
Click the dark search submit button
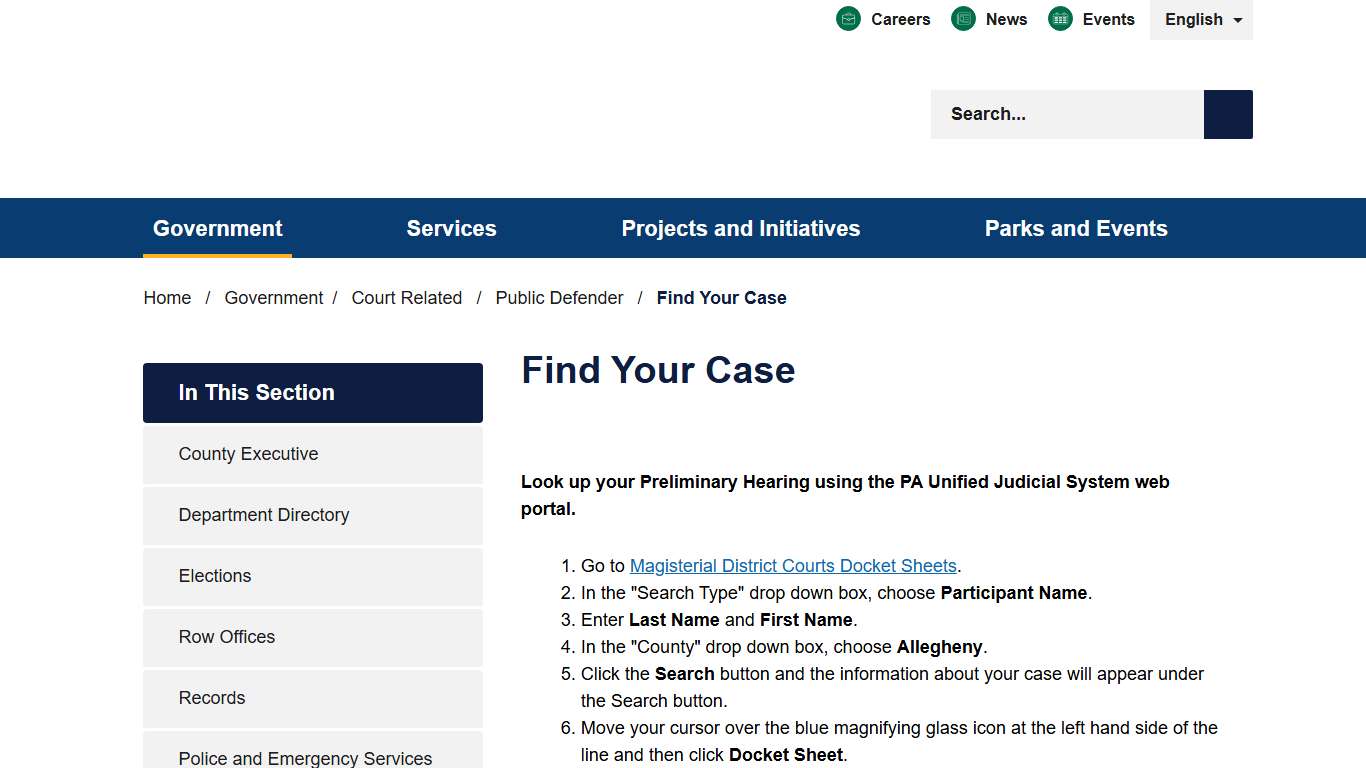1227,114
